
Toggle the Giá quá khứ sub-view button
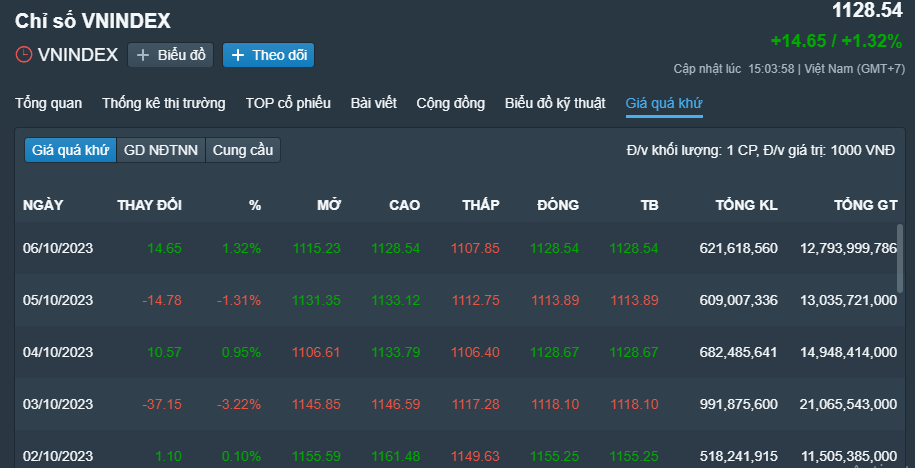click(x=71, y=150)
